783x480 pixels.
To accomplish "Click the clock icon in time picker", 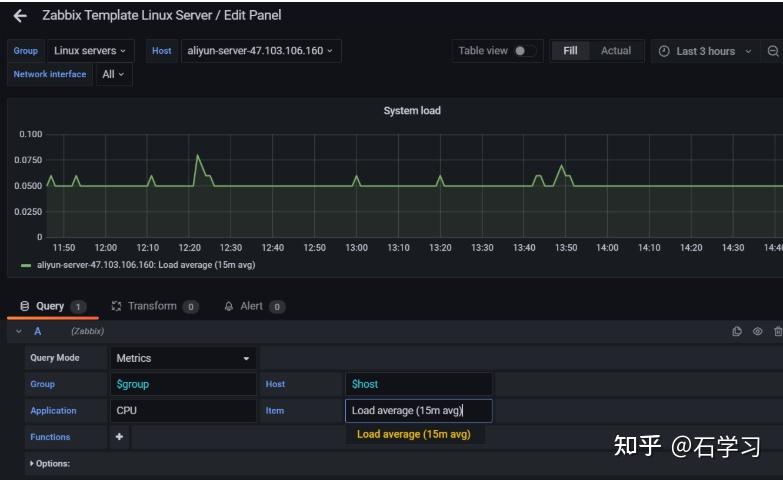I will (664, 51).
